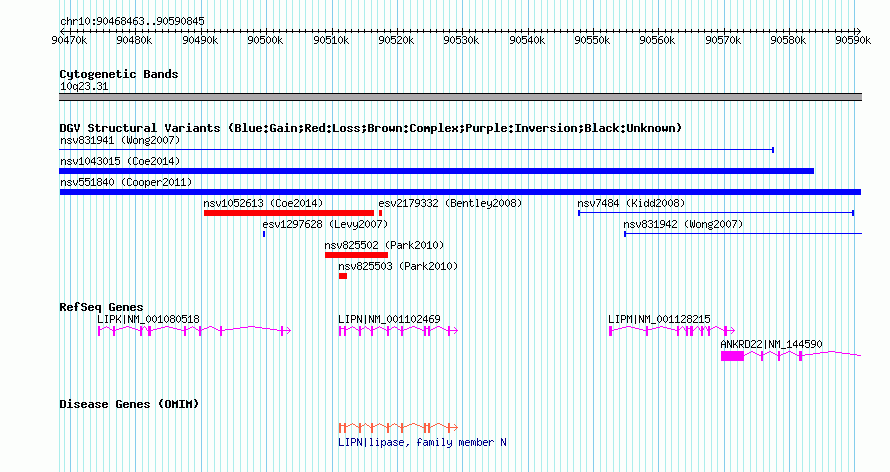Select the LIPM gene exon structure glyph
This screenshot has height=472, width=890.
[x=672, y=331]
